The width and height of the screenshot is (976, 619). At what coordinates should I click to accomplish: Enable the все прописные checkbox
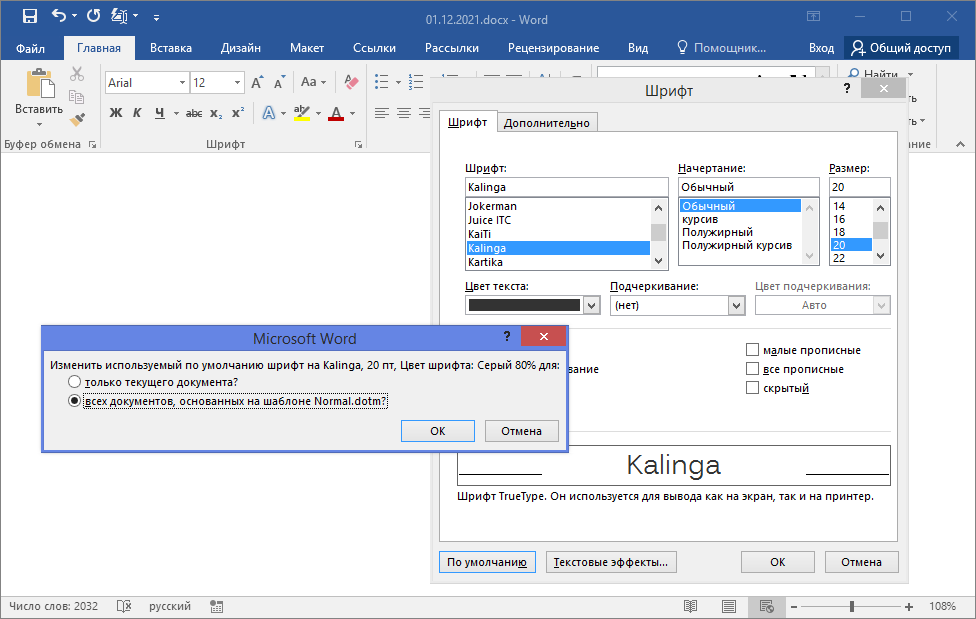[x=752, y=369]
